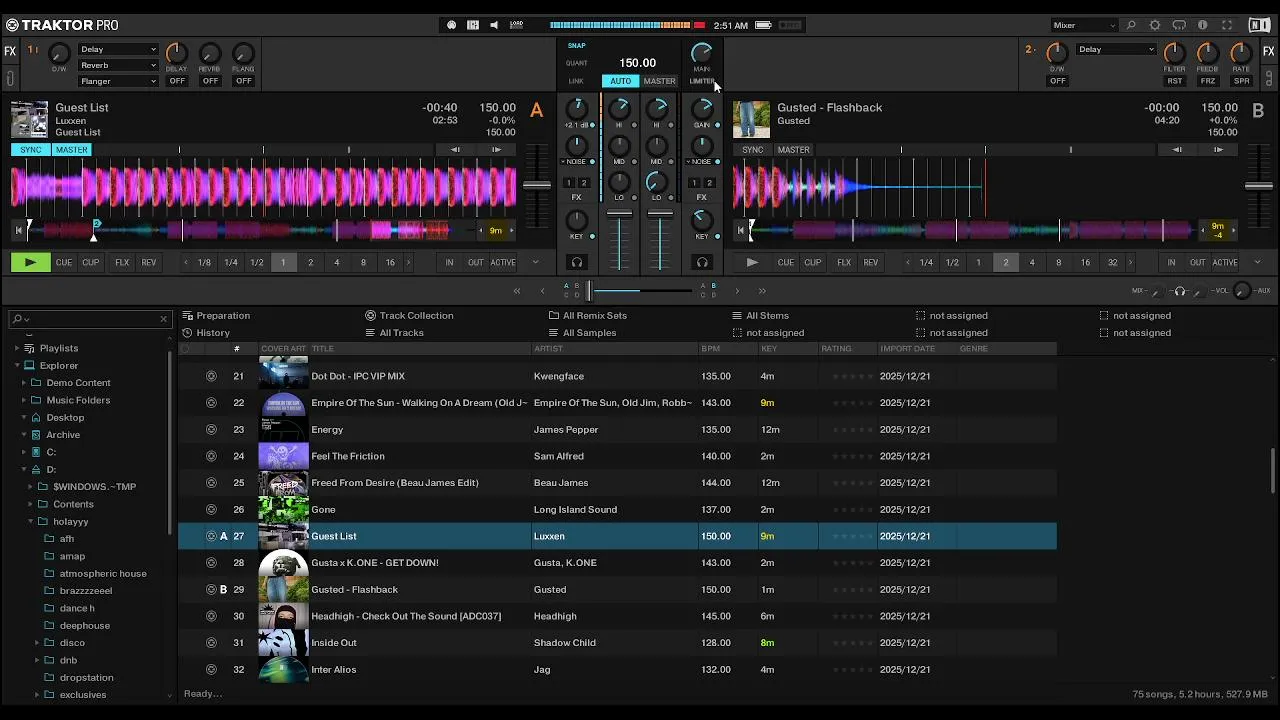Open Music Folders in the browser tree
The image size is (1280, 720).
click(78, 400)
